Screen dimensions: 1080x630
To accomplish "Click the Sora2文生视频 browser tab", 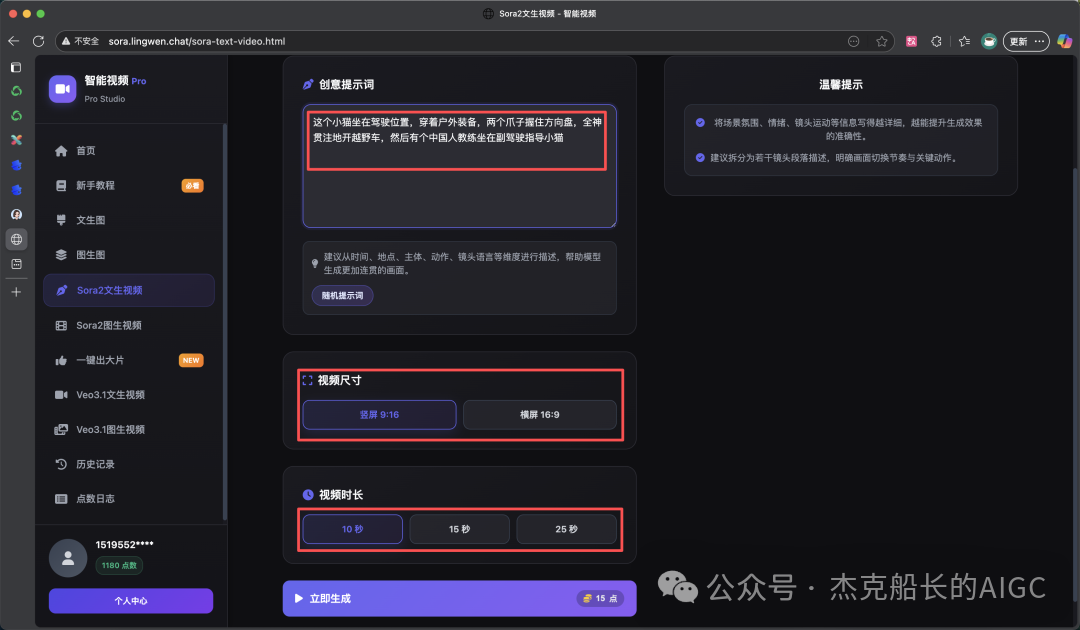I will click(540, 13).
